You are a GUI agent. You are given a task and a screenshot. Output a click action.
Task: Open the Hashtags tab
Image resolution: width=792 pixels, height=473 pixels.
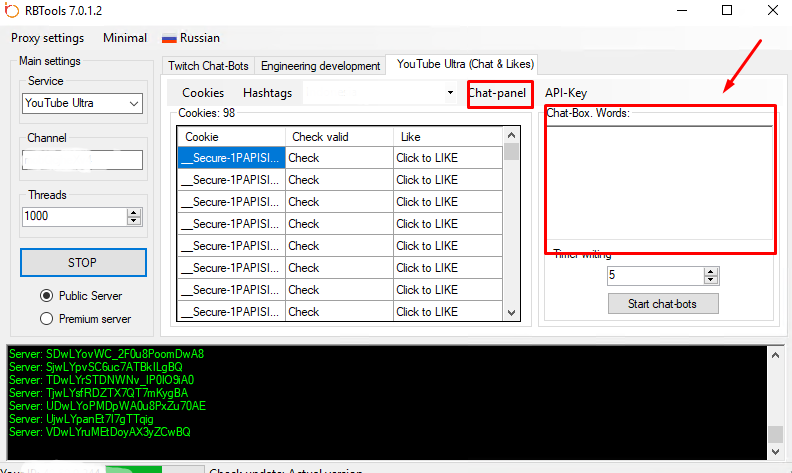tap(267, 93)
